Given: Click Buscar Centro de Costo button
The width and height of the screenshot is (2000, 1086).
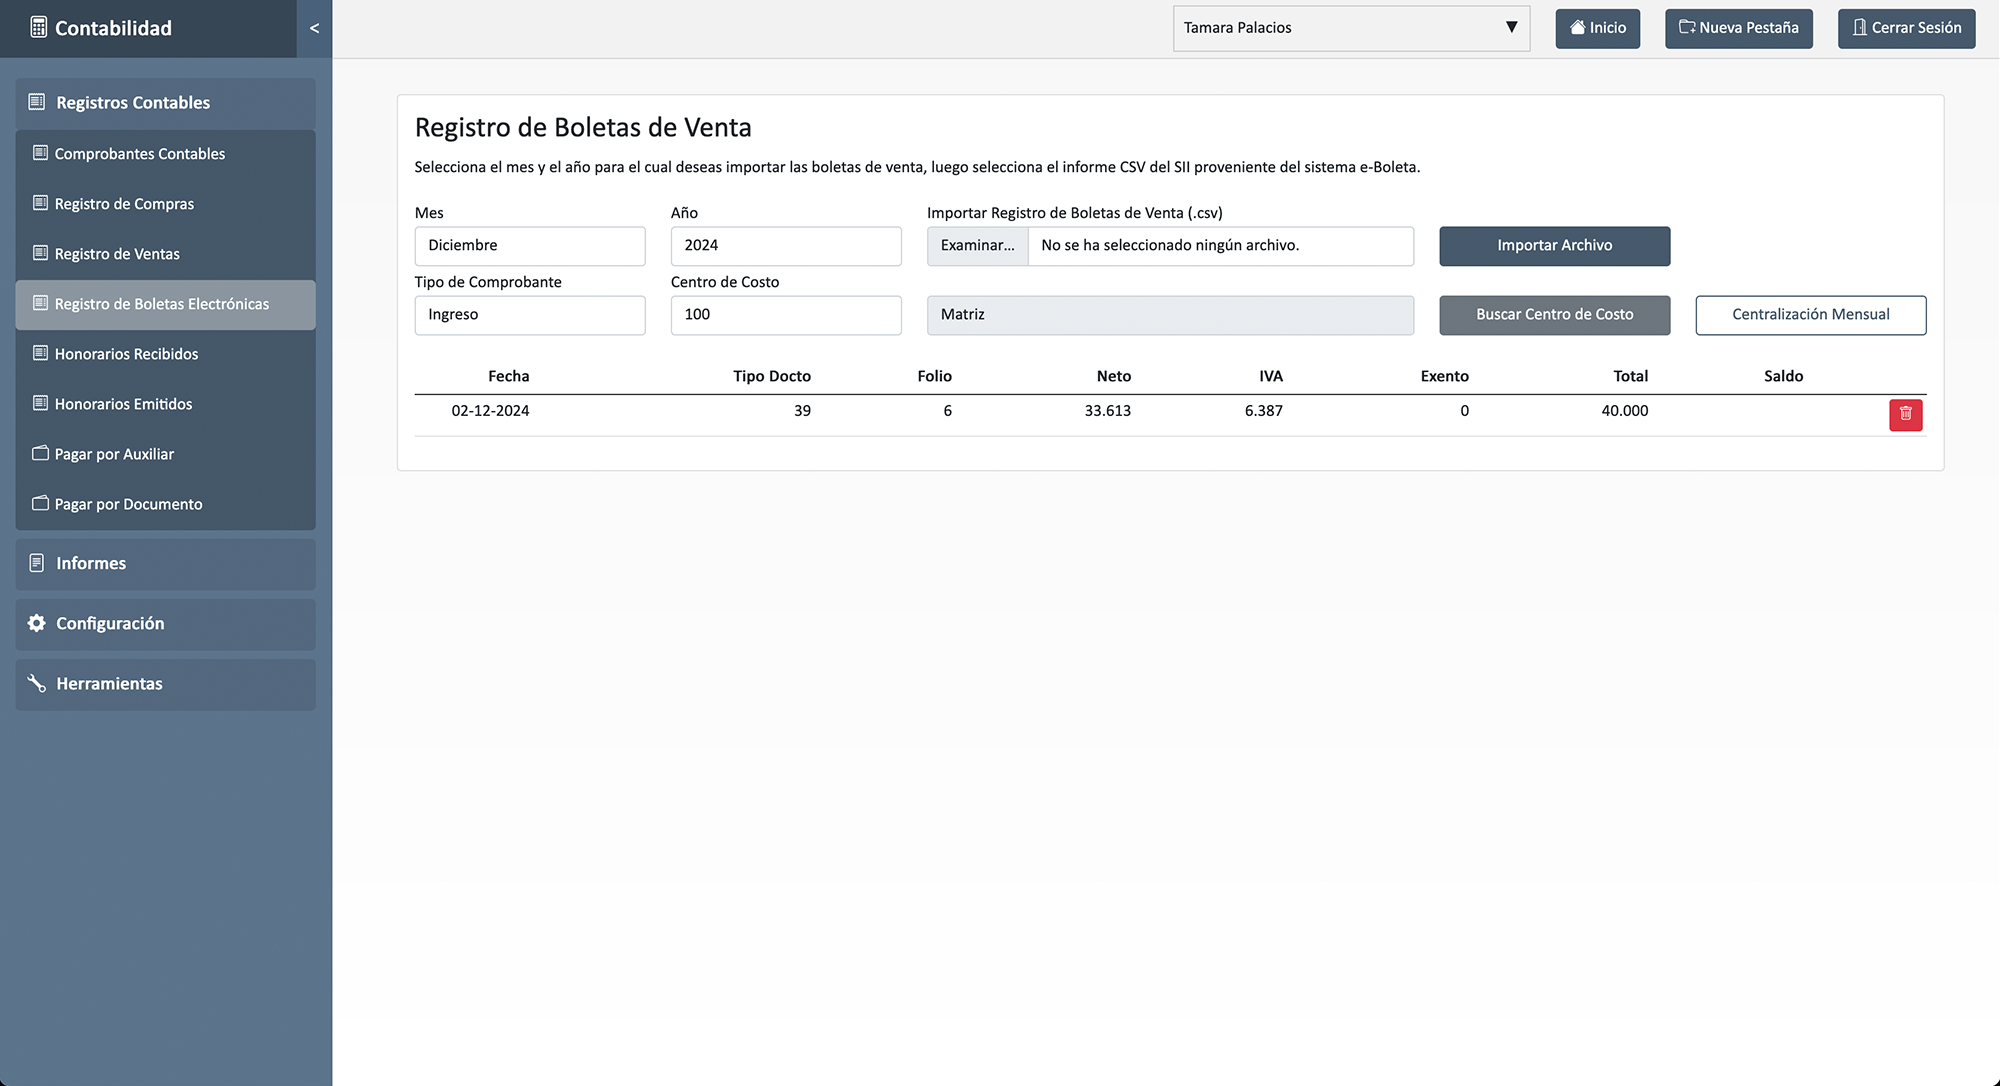Looking at the screenshot, I should [x=1554, y=315].
